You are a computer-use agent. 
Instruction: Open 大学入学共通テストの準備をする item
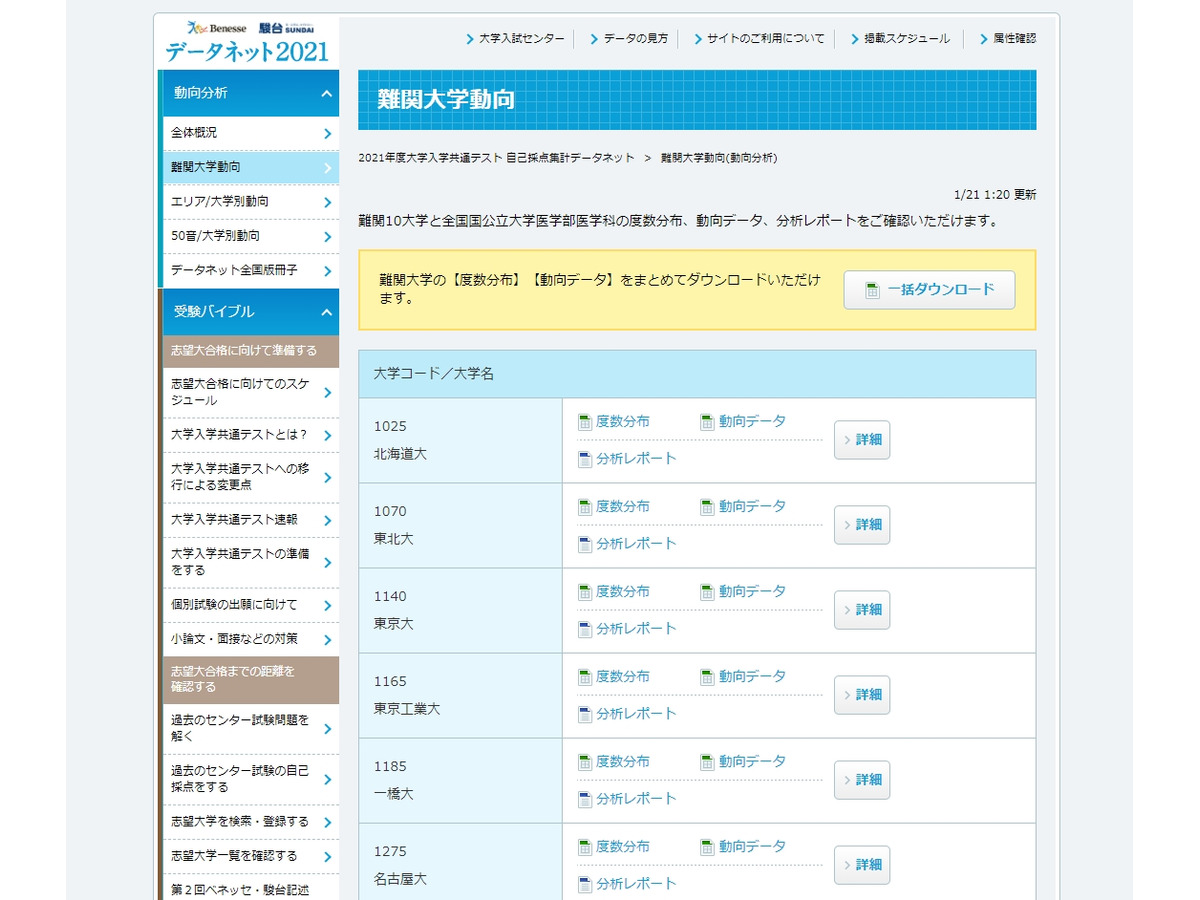click(x=251, y=562)
